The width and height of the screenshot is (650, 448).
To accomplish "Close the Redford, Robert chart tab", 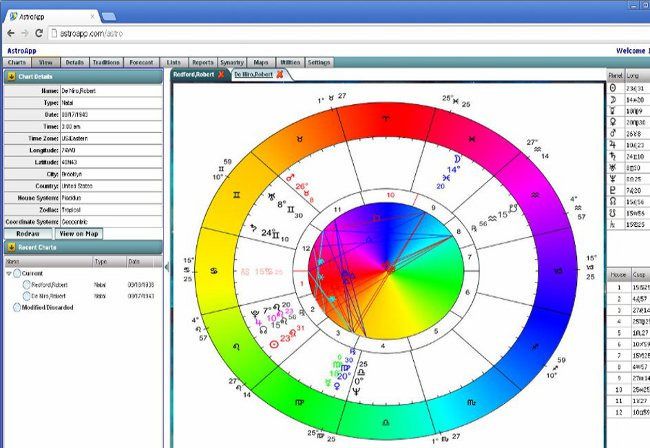I will pyautogui.click(x=221, y=74).
